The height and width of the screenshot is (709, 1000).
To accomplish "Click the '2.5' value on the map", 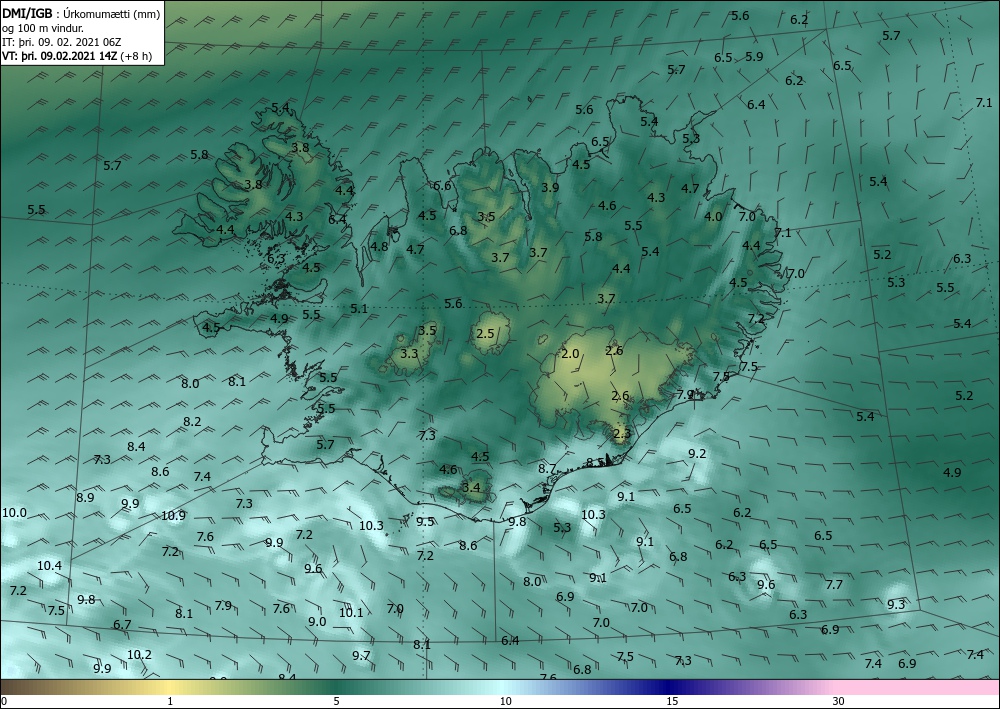I will 485,333.
